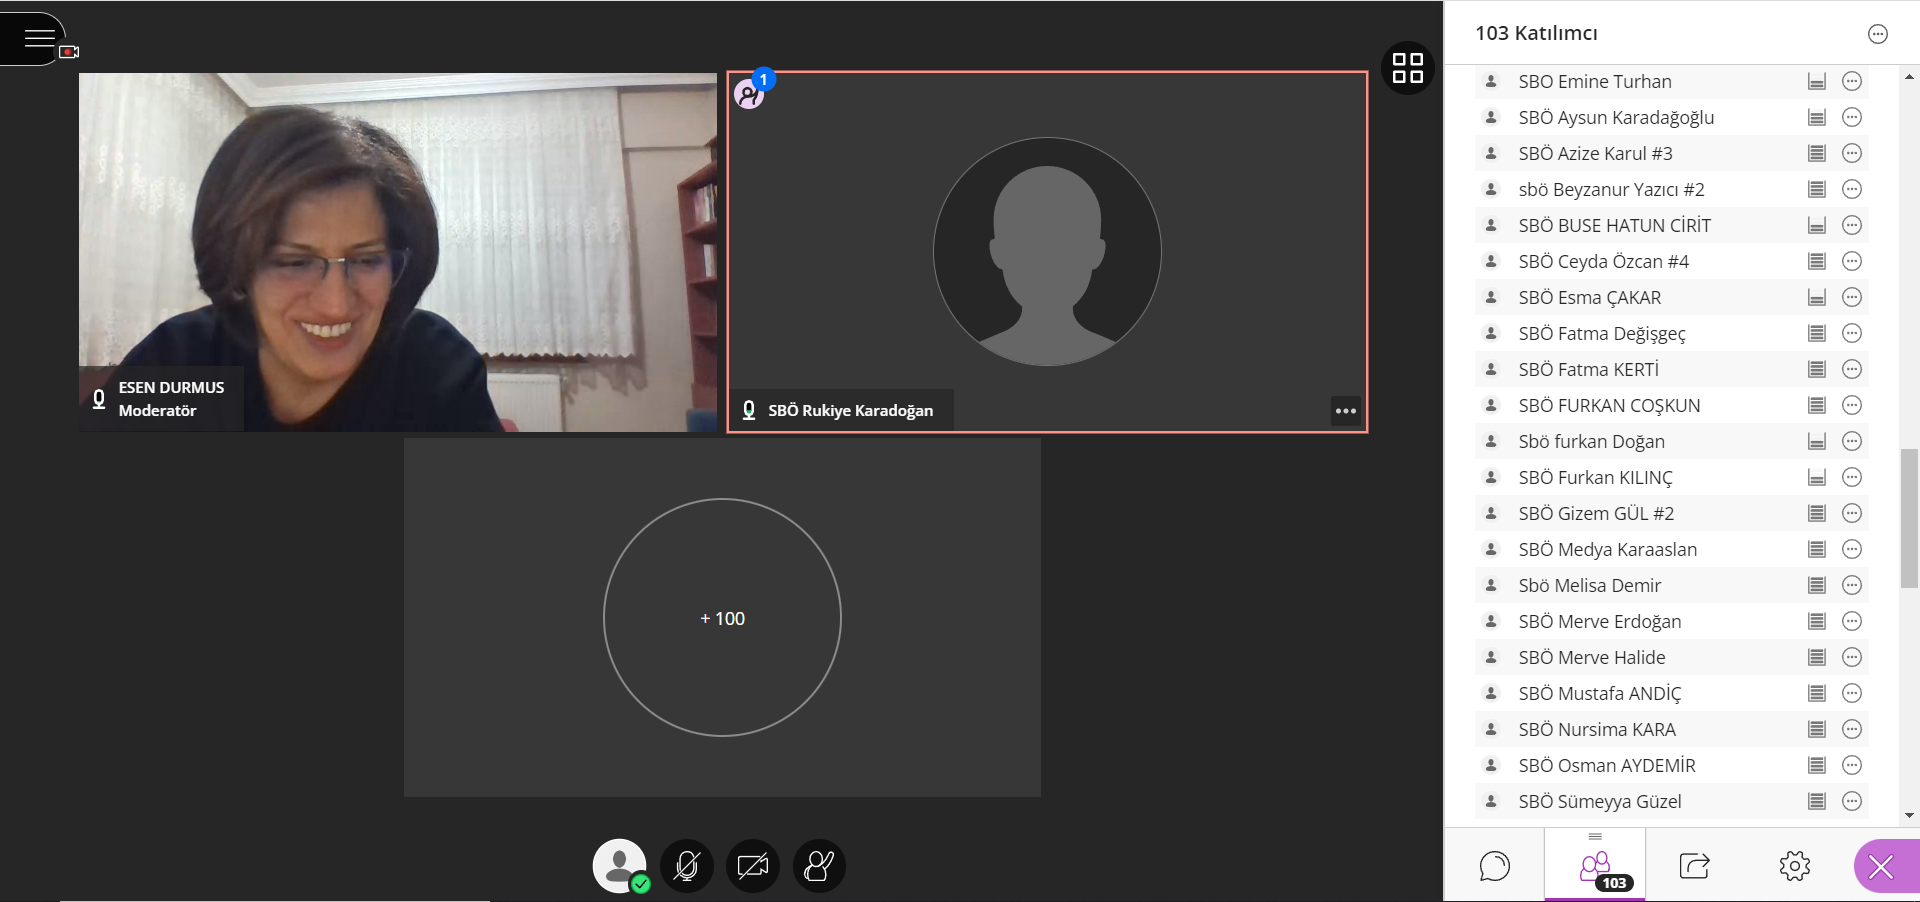The width and height of the screenshot is (1920, 902).
Task: Open controls for SBÖ Sümeyya Güzel
Action: pos(1852,801)
